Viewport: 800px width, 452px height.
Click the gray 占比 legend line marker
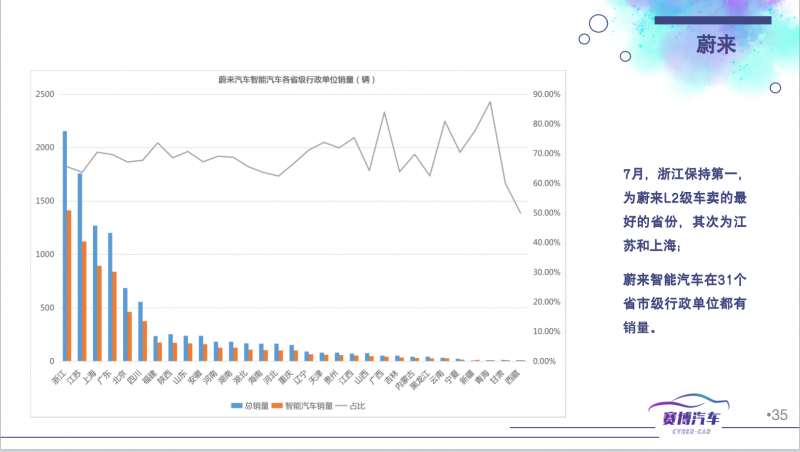click(341, 406)
